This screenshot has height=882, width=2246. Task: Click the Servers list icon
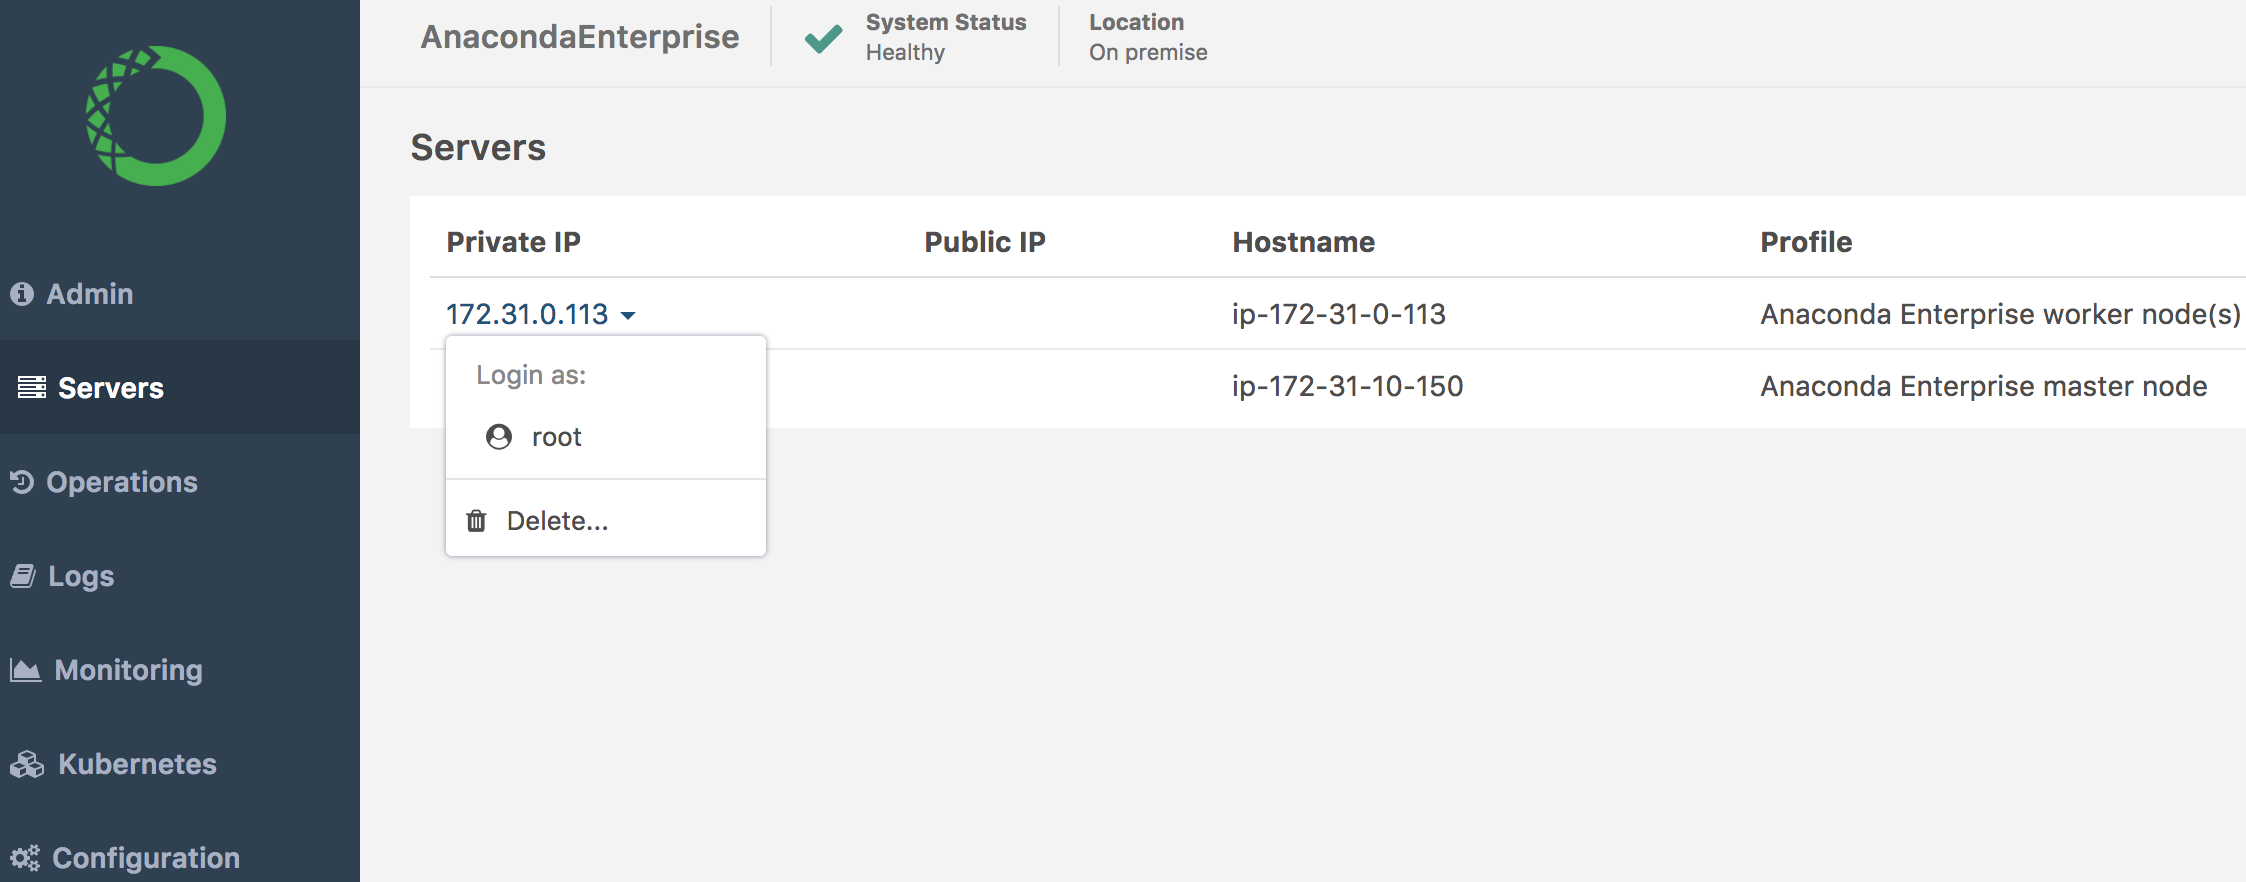[32, 387]
